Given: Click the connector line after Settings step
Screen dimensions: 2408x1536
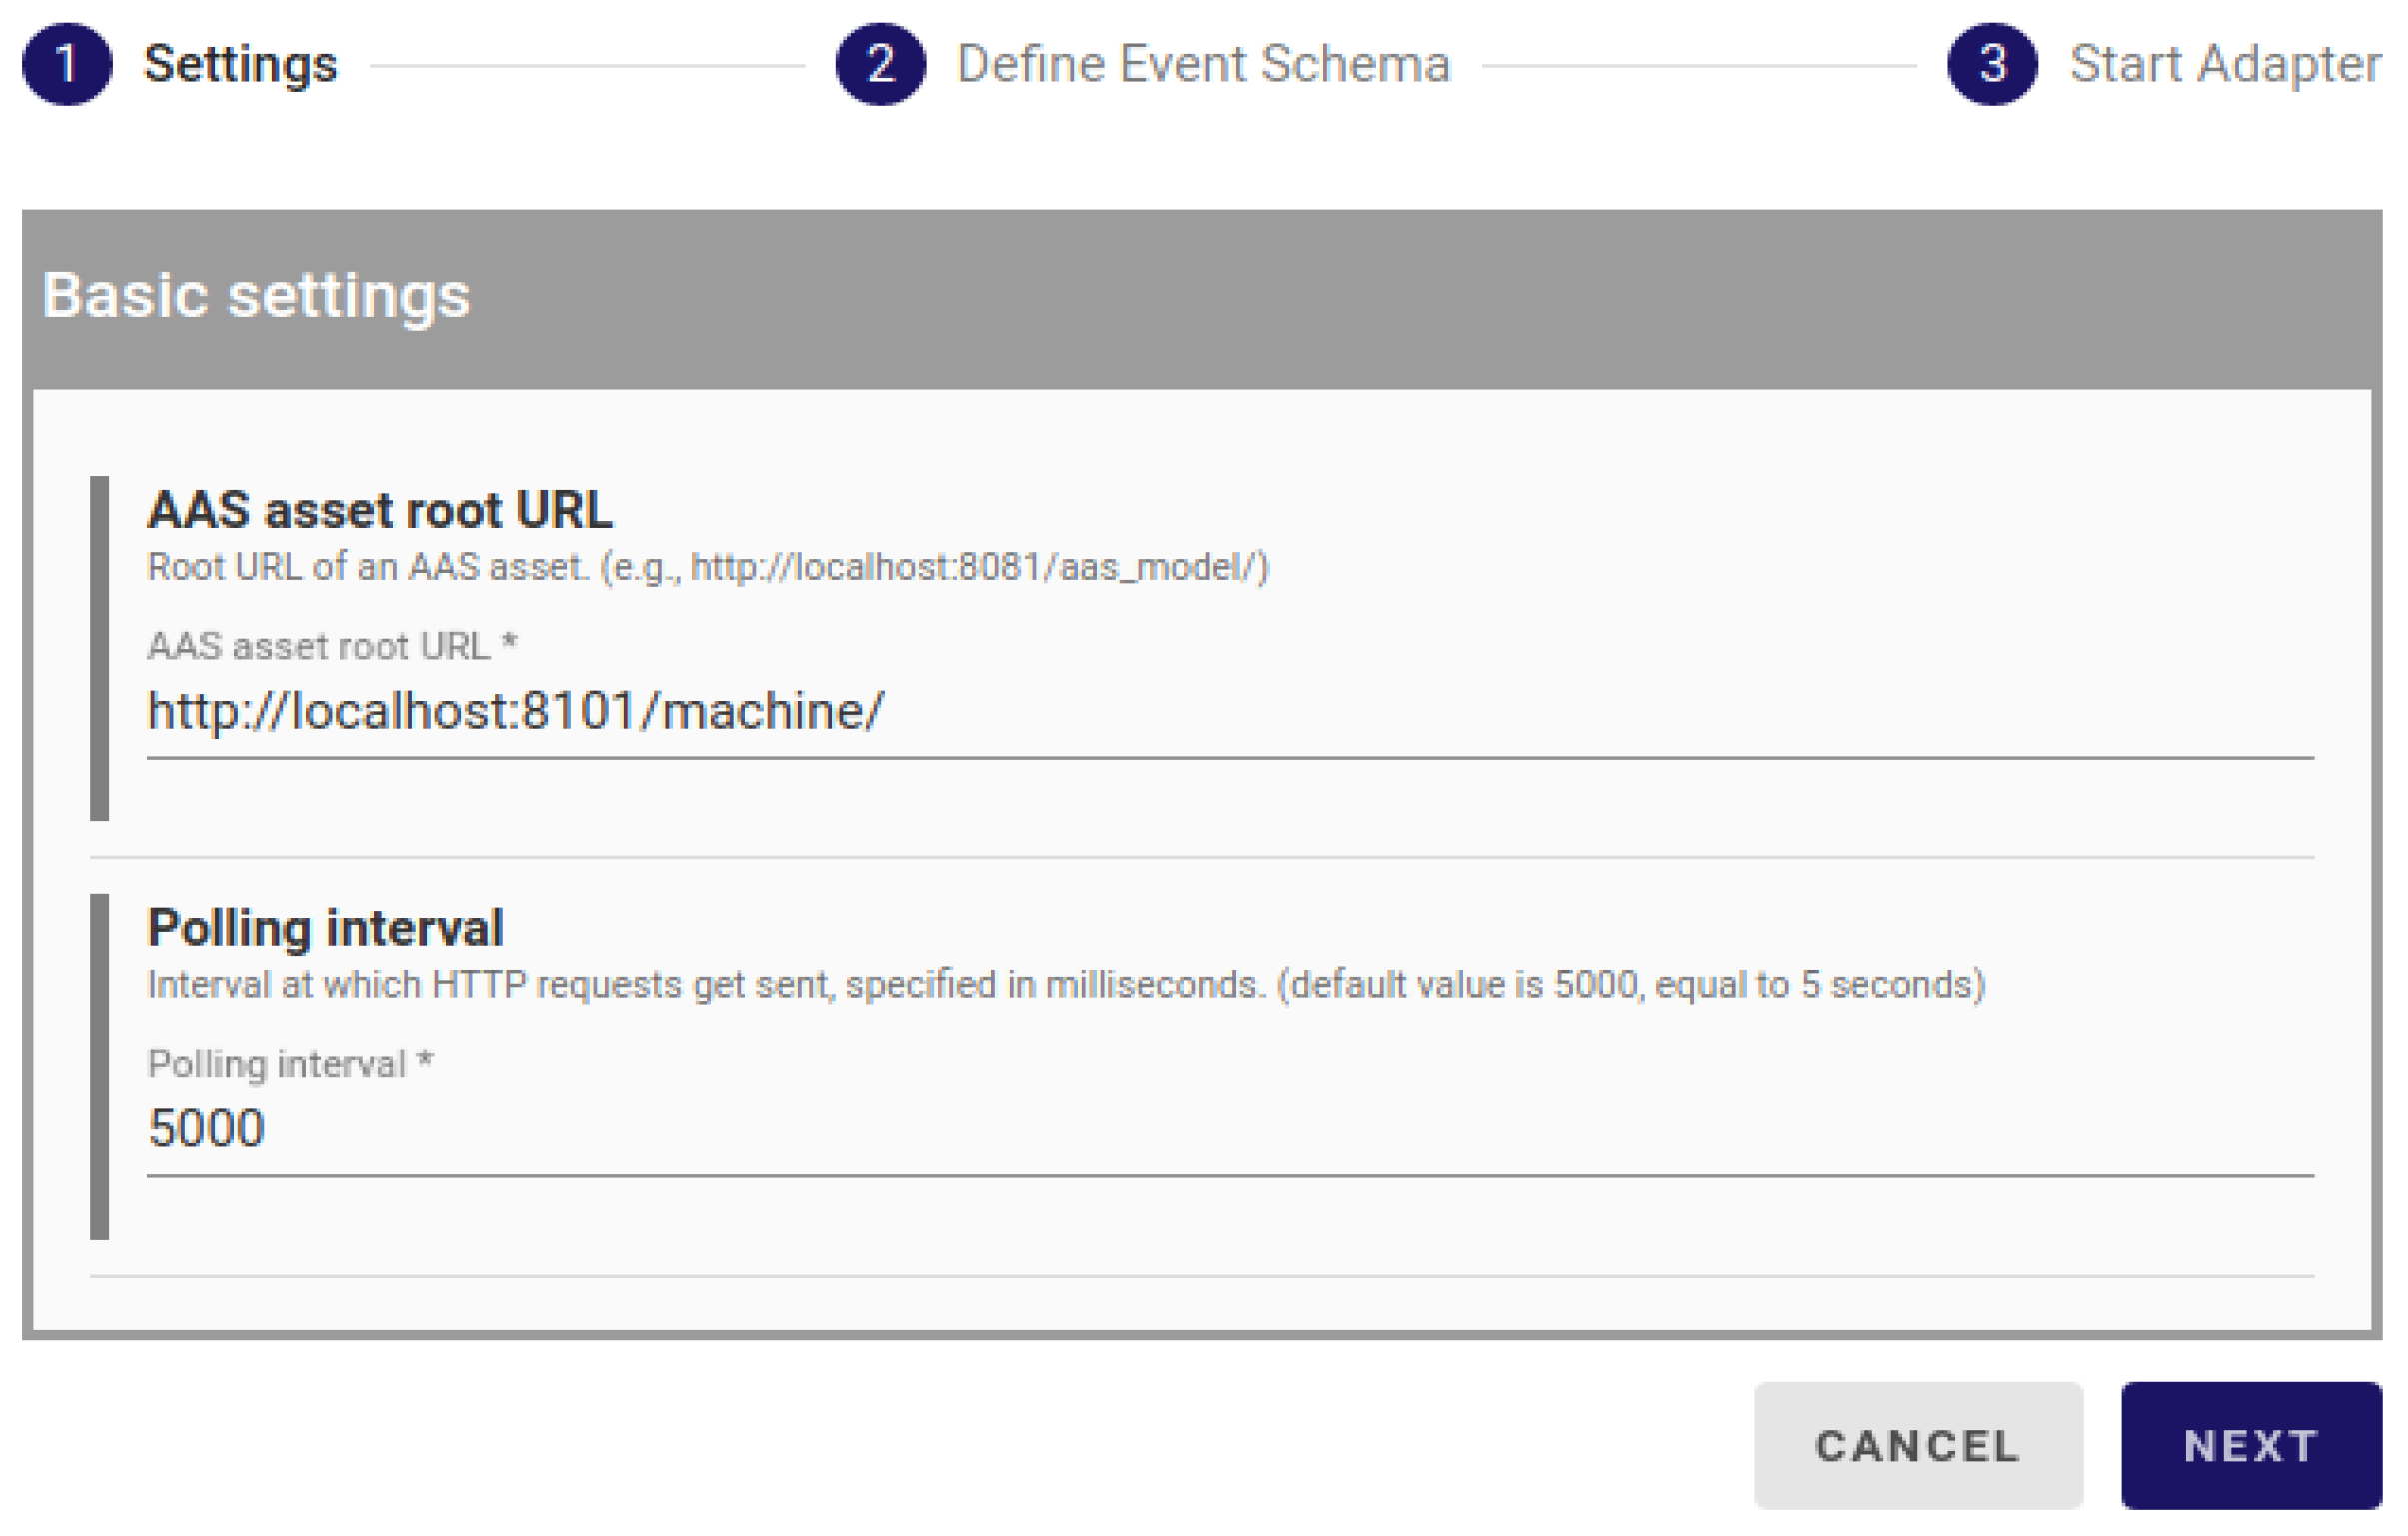Looking at the screenshot, I should pyautogui.click(x=587, y=66).
